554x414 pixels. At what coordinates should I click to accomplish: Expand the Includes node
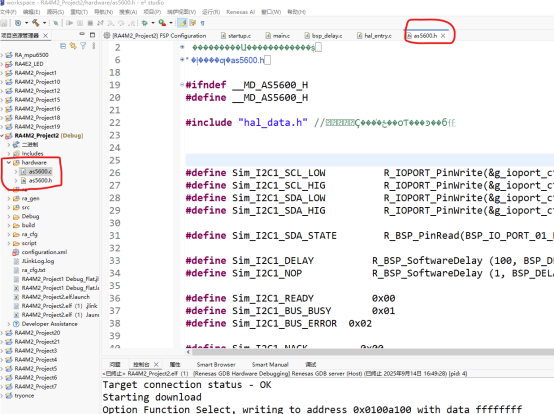[9, 154]
